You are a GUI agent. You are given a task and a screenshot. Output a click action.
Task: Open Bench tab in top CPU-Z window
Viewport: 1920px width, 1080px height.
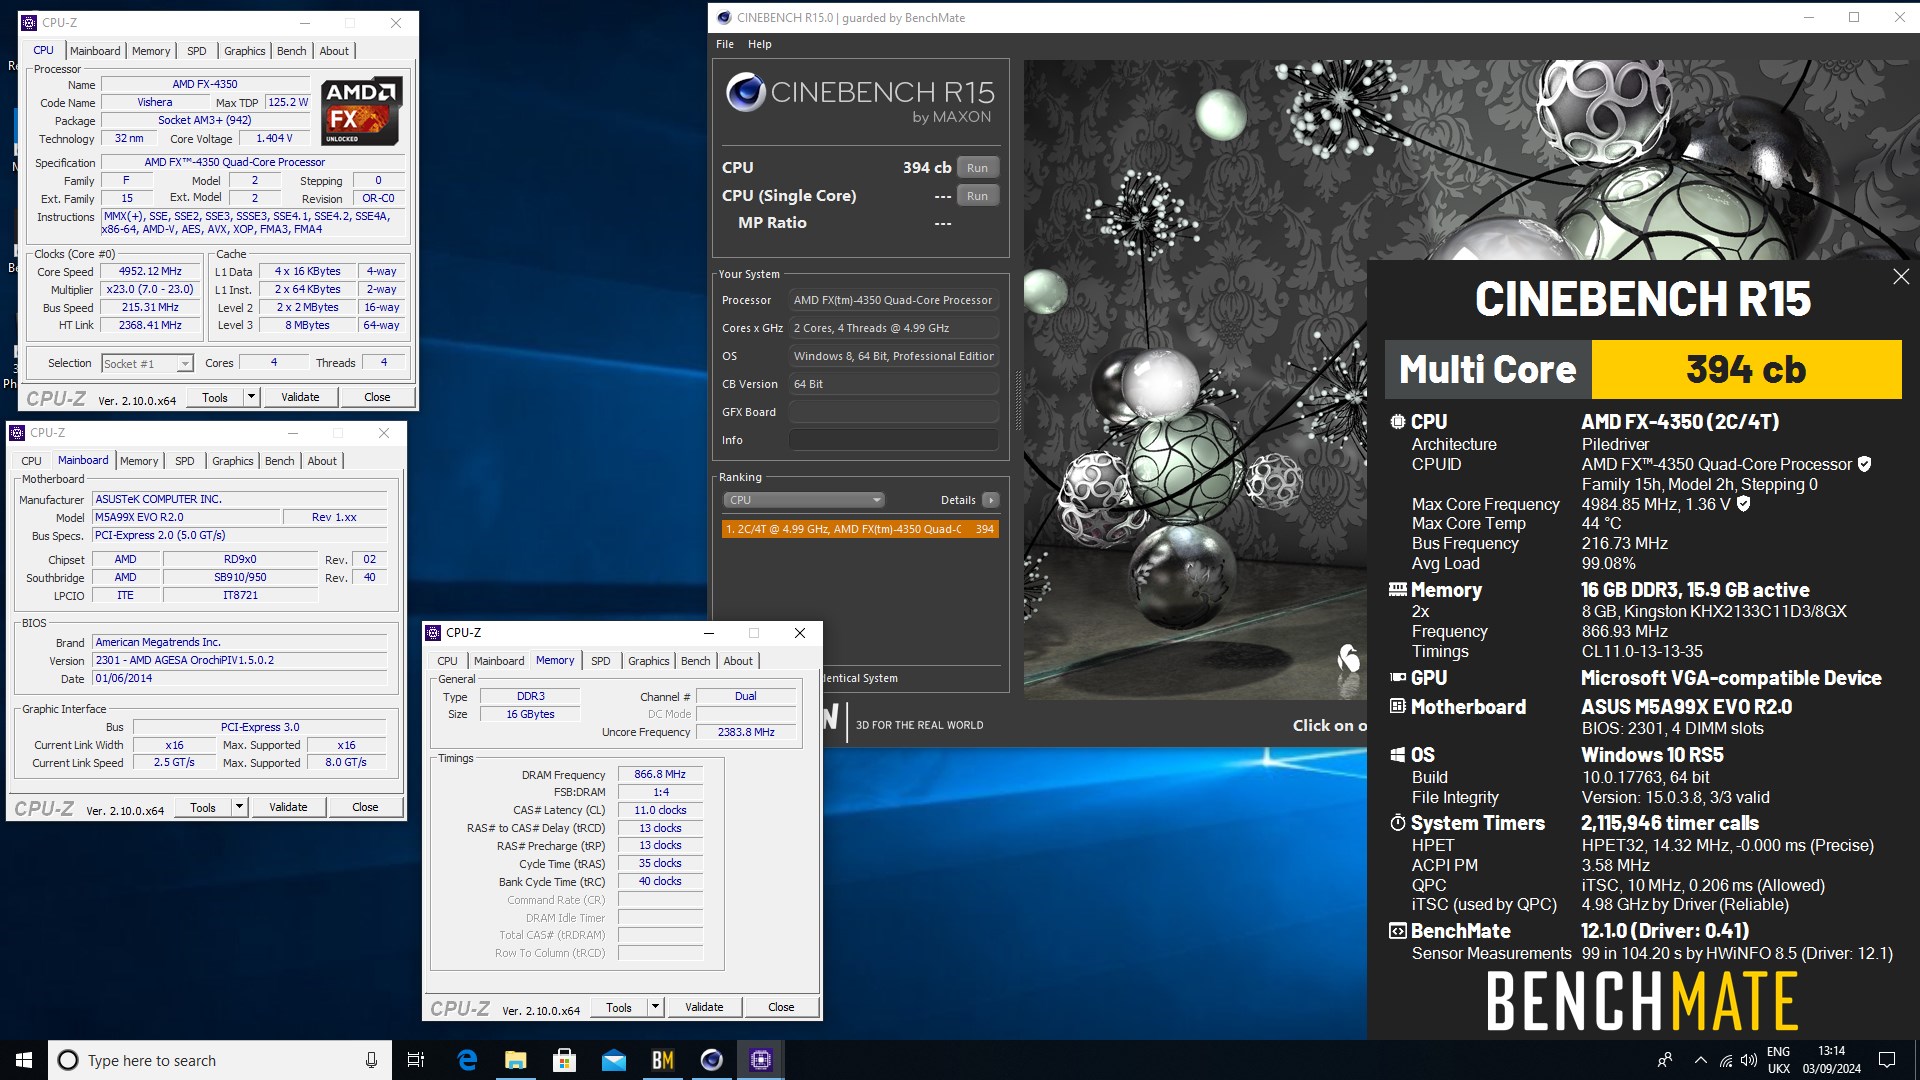pos(292,51)
